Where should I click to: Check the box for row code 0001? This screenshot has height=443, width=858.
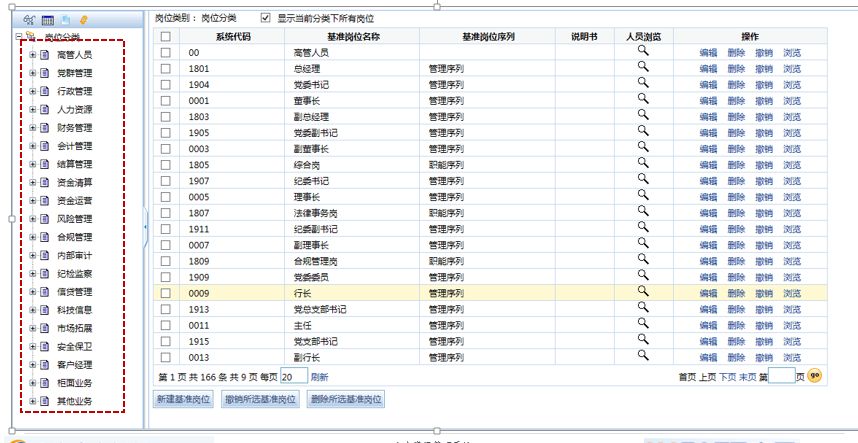click(x=166, y=101)
